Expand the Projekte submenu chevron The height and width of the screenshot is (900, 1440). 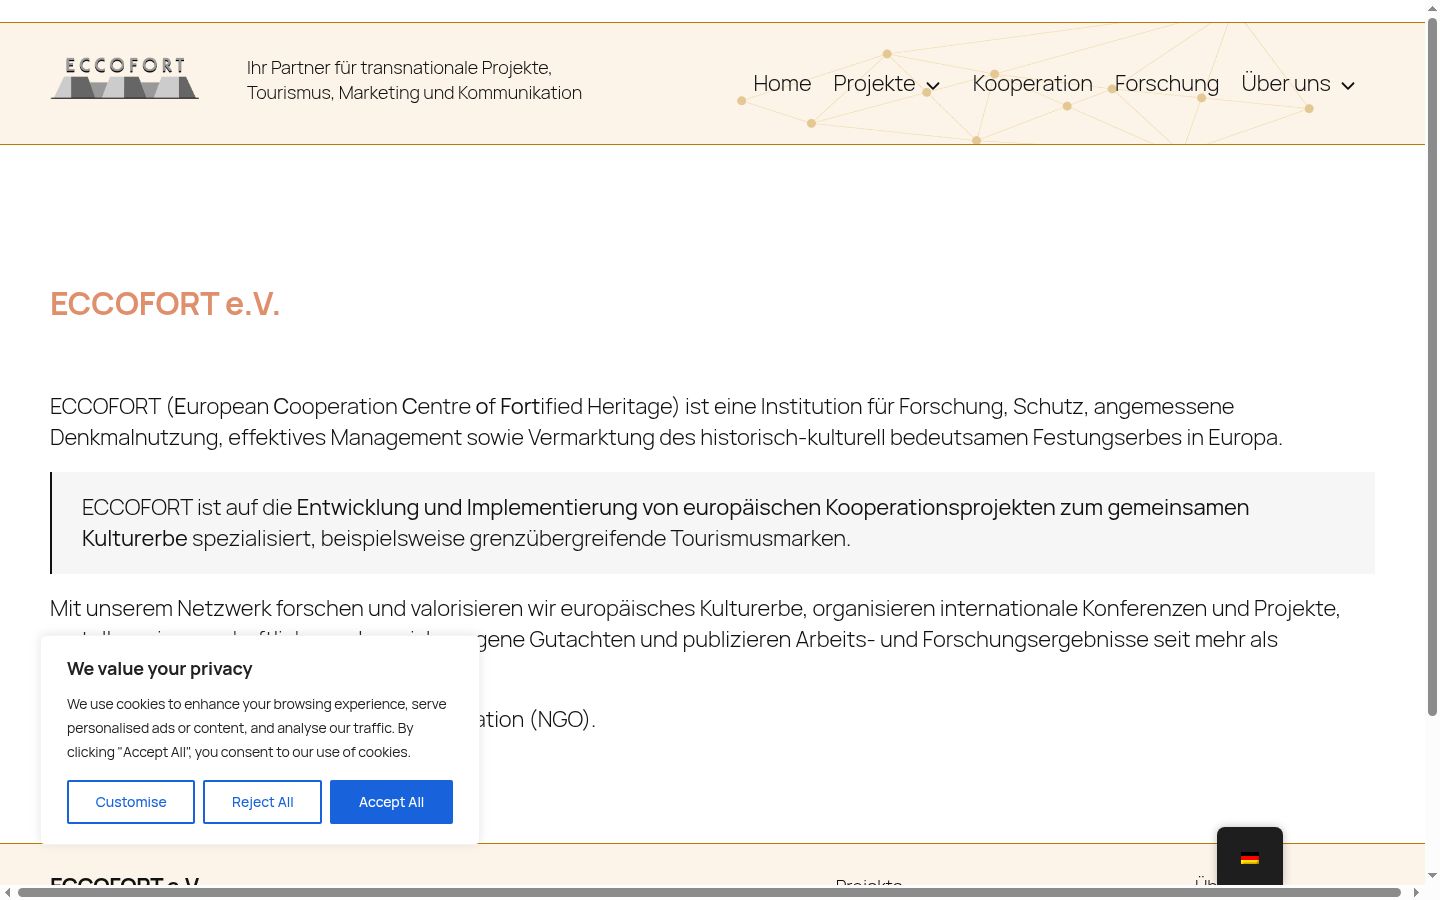coord(933,85)
